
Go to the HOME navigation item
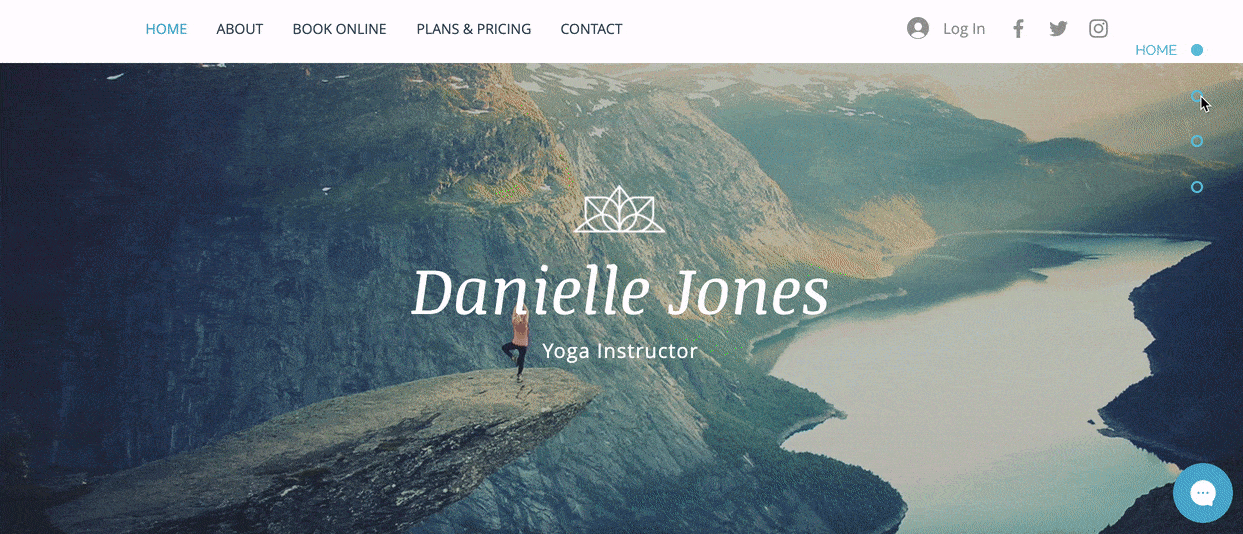point(166,29)
